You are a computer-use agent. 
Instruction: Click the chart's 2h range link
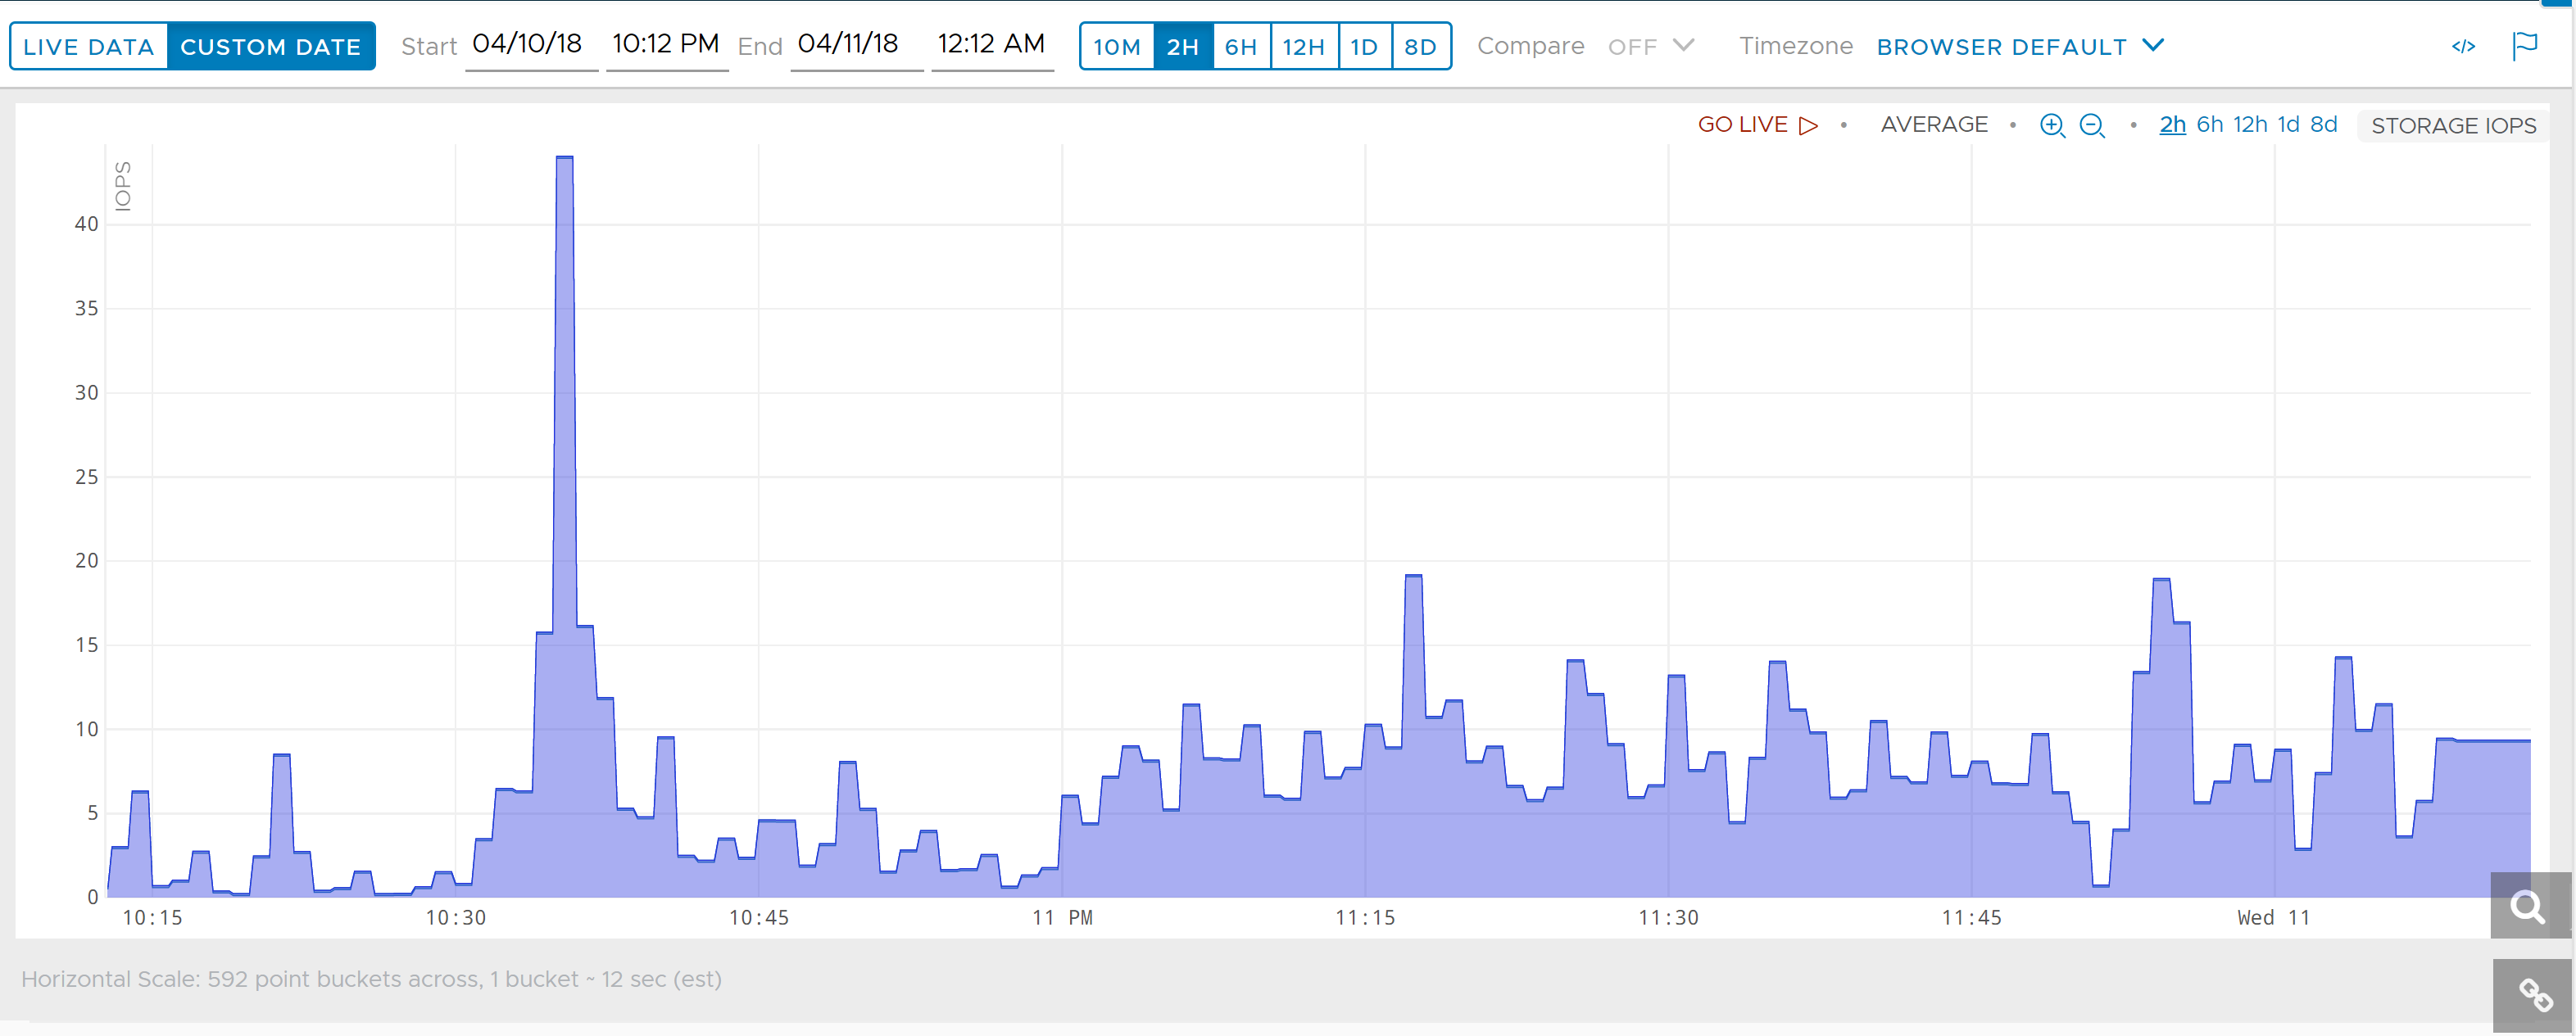2172,125
